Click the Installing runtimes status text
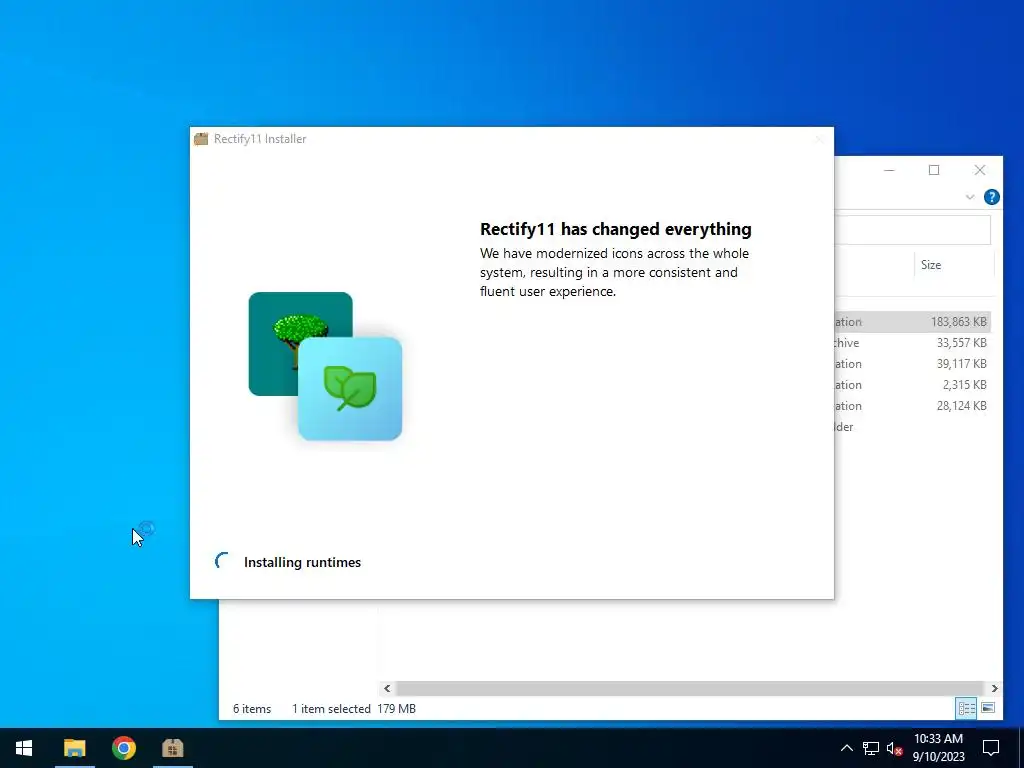This screenshot has width=1024, height=768. coord(302,562)
